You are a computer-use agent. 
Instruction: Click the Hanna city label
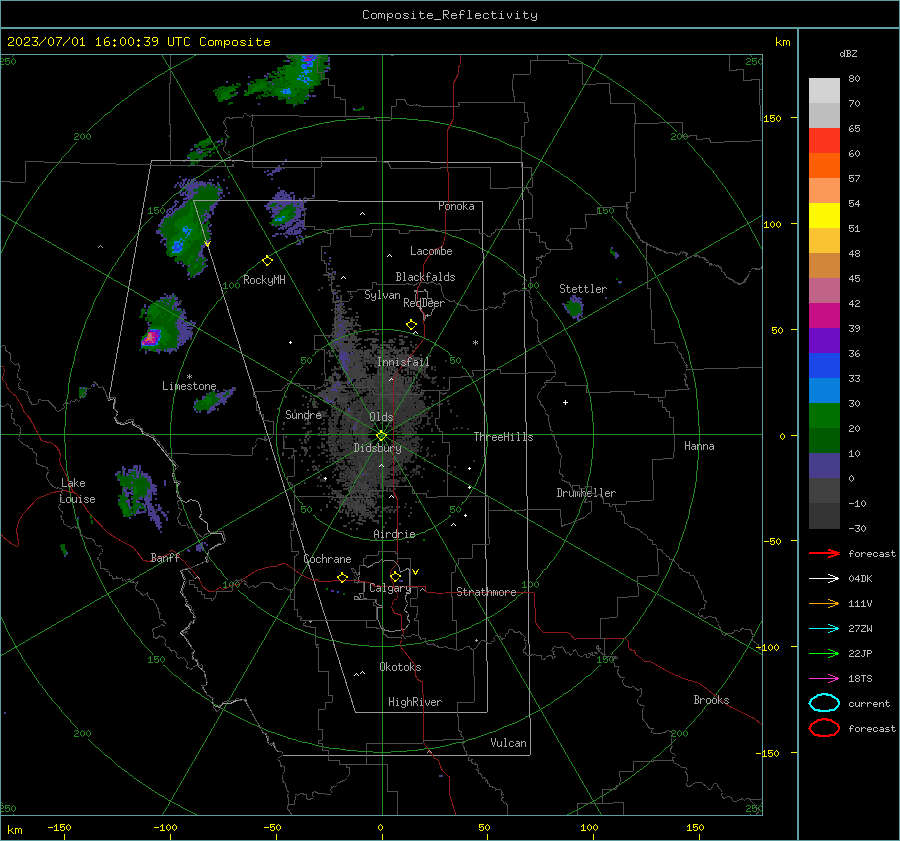tap(699, 446)
